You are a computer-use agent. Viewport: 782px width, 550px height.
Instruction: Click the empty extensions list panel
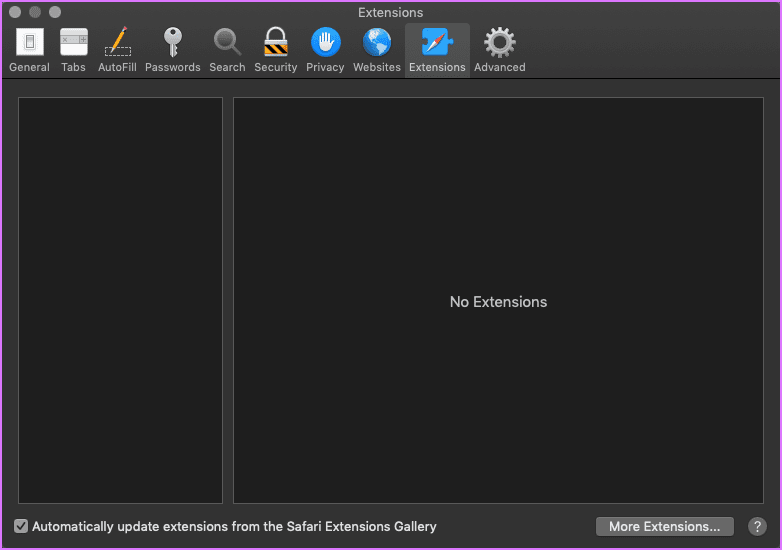point(120,300)
